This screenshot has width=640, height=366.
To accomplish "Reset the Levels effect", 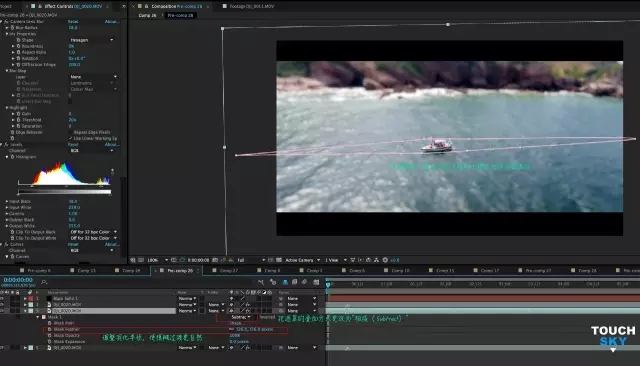I will pyautogui.click(x=73, y=144).
